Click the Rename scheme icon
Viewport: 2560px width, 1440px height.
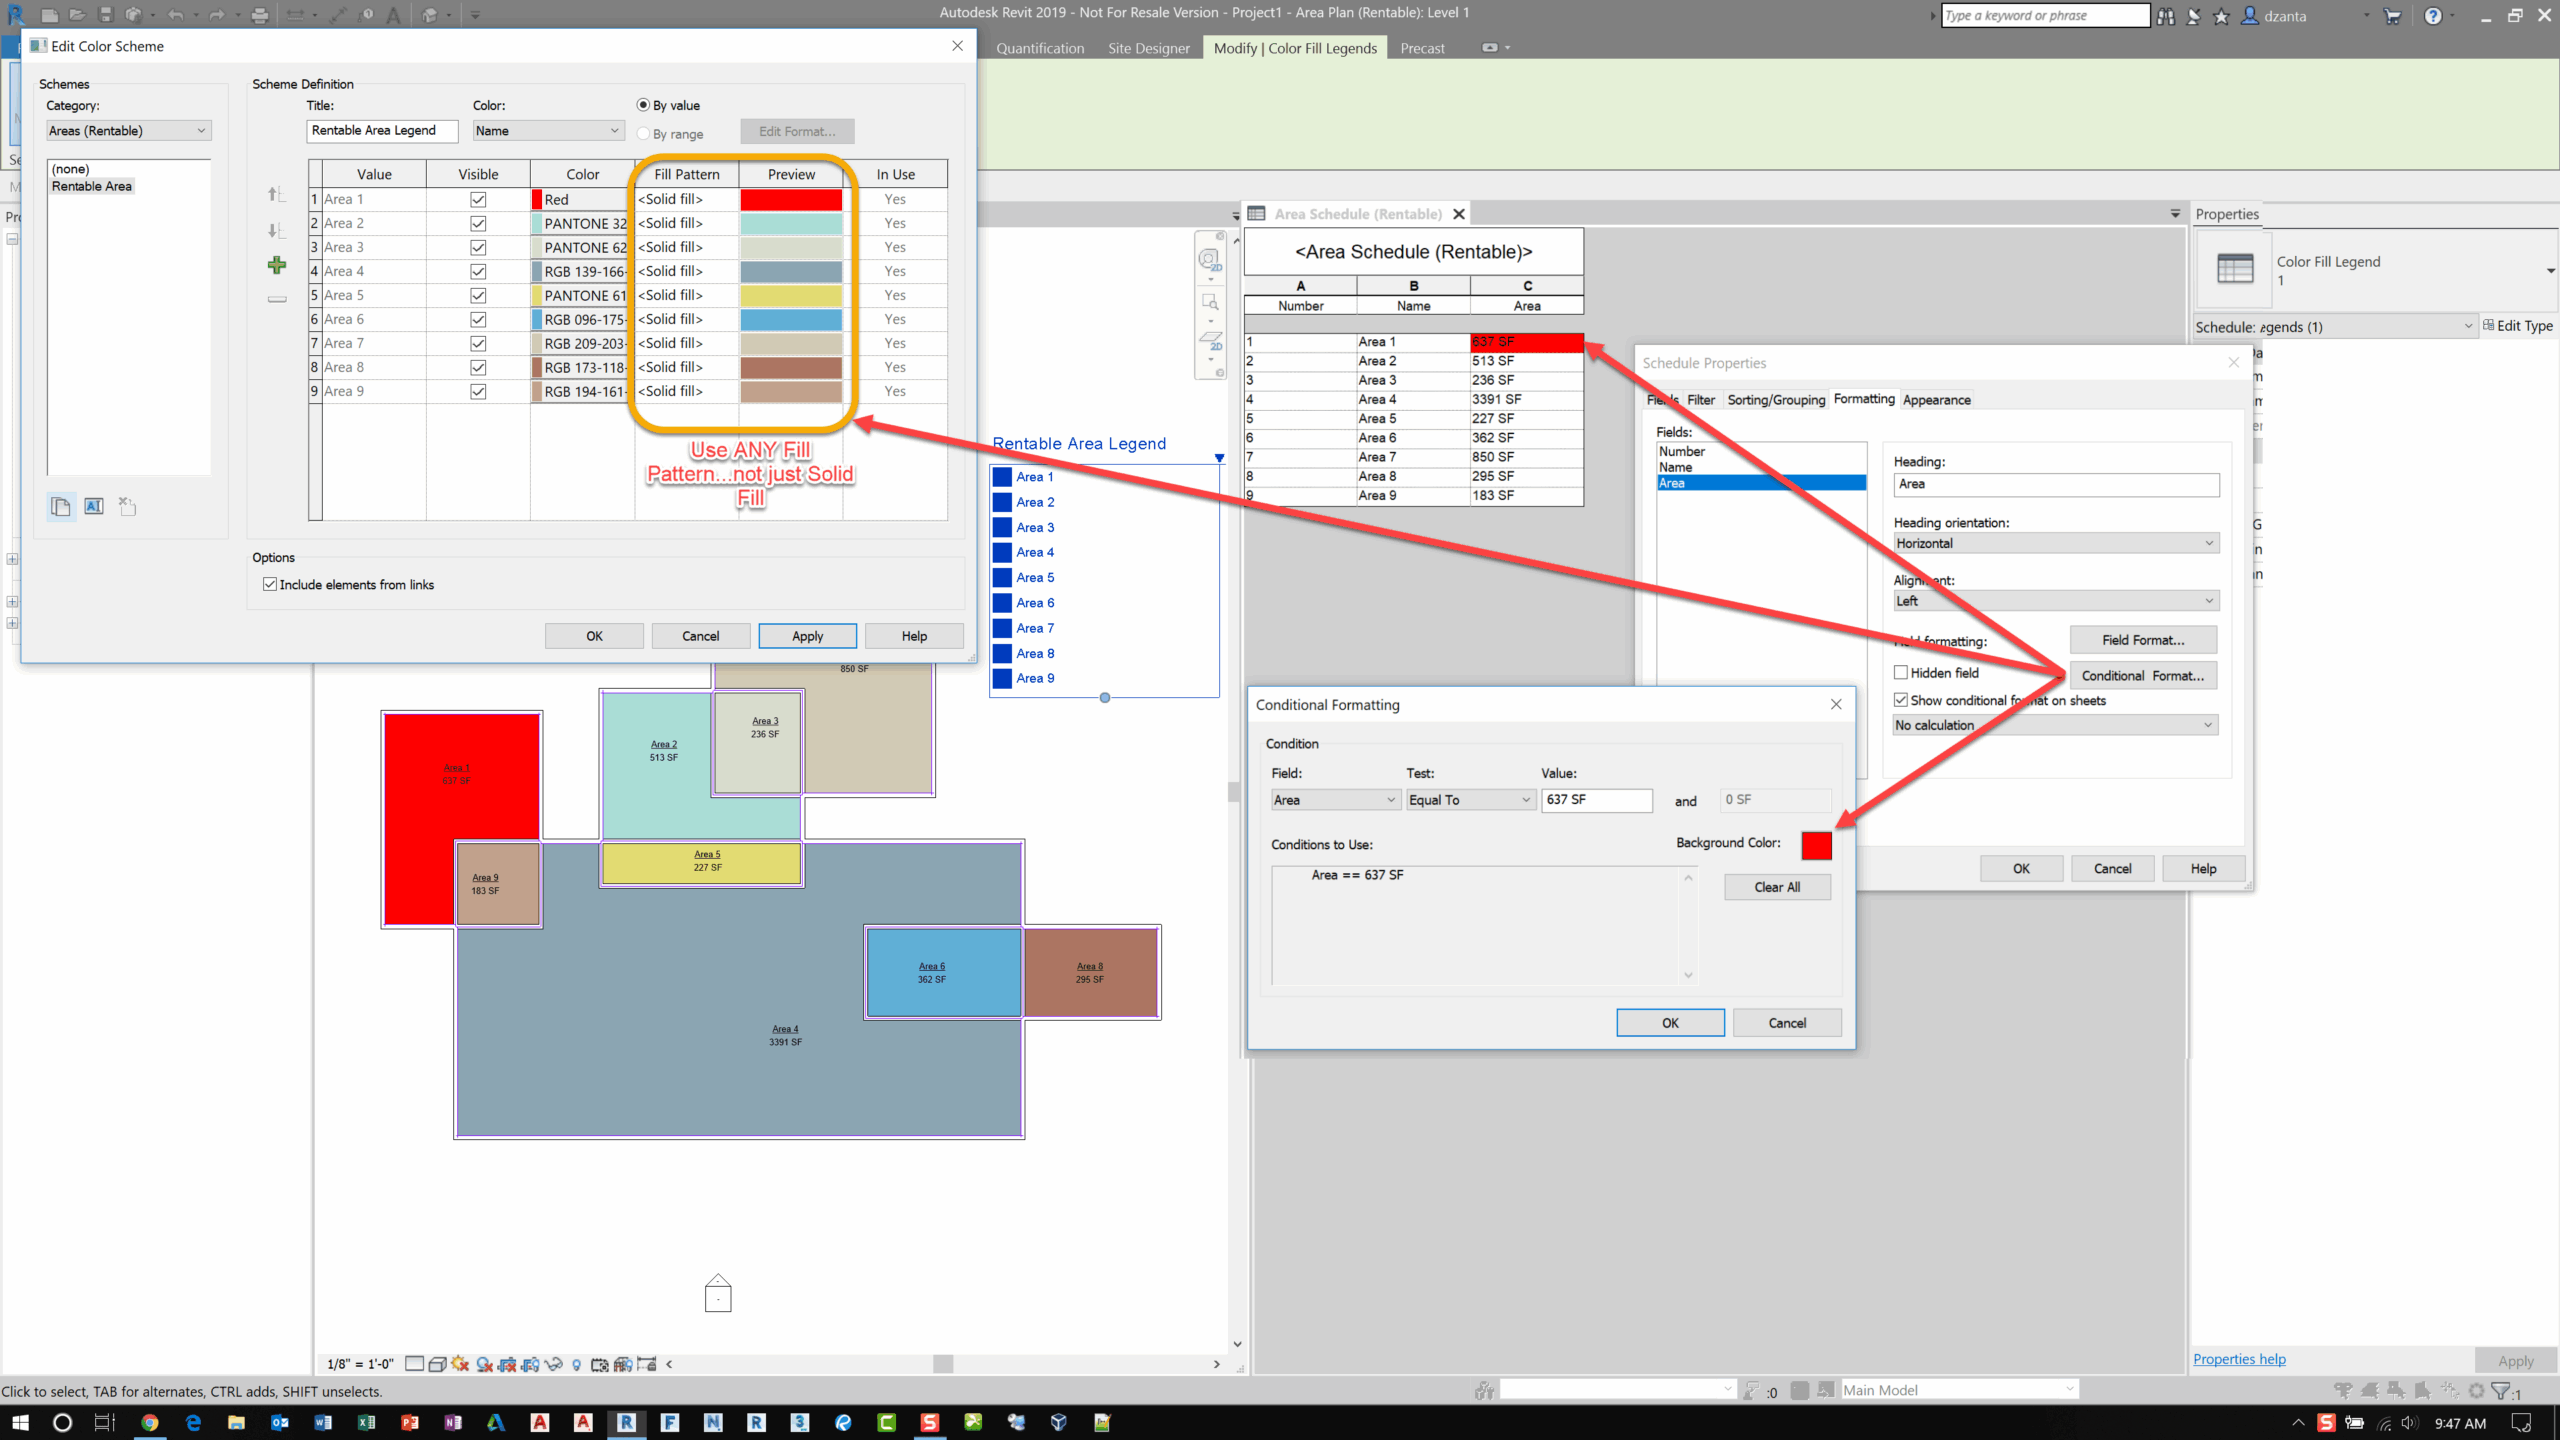[94, 507]
